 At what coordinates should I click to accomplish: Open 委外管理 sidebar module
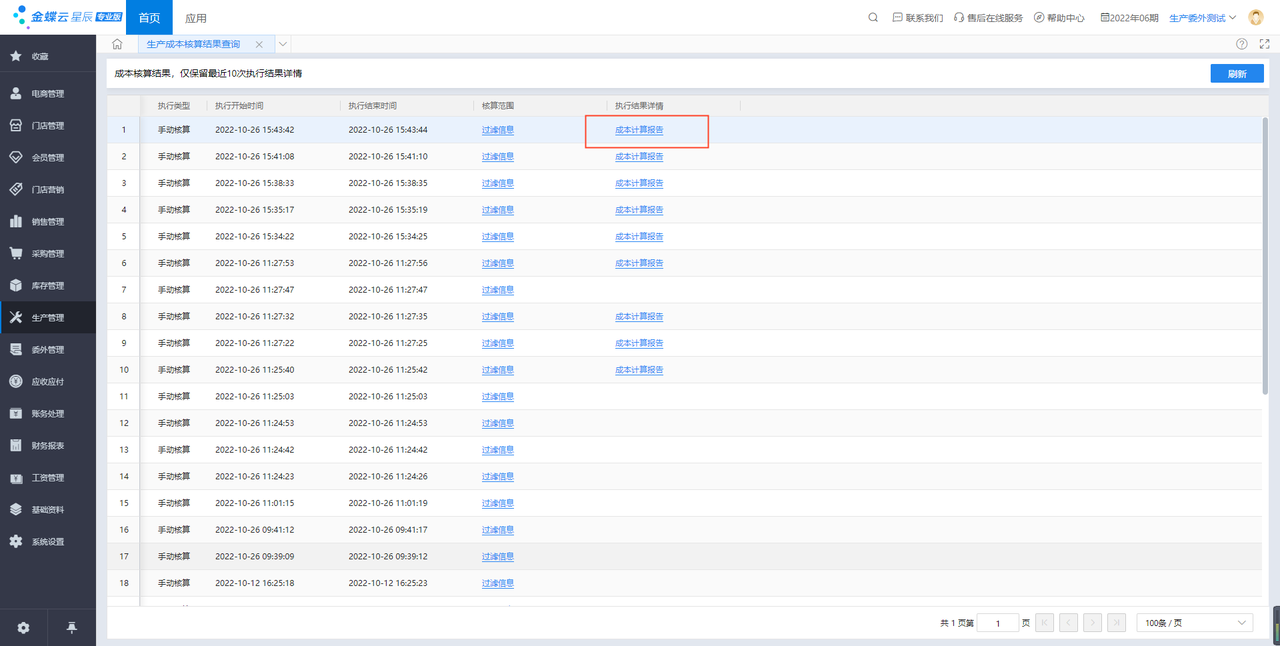pos(48,350)
